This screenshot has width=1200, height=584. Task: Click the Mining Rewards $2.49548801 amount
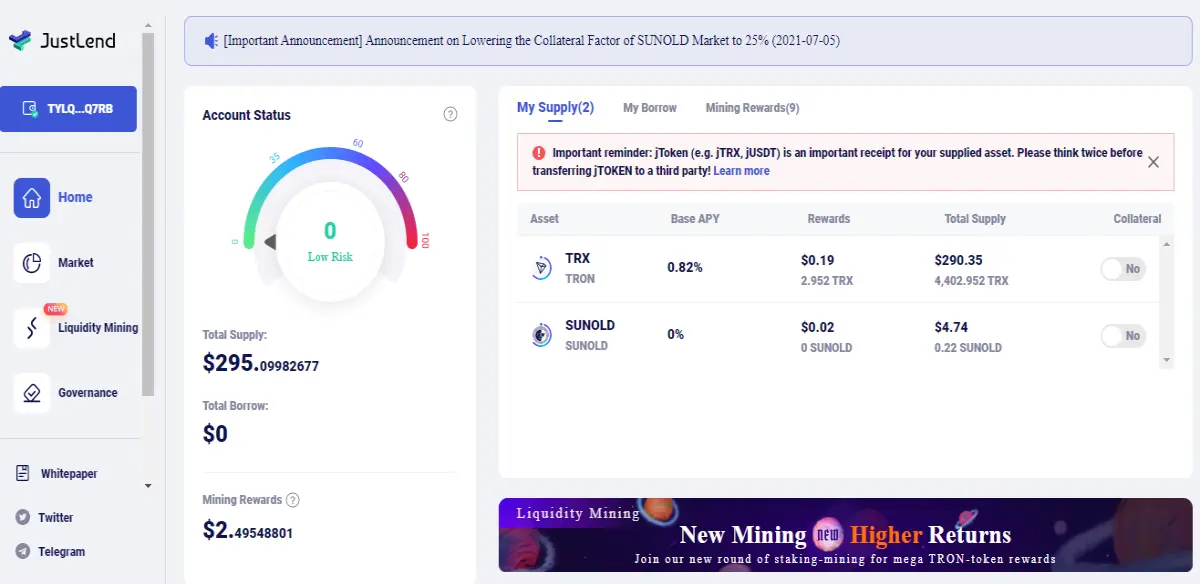(247, 531)
